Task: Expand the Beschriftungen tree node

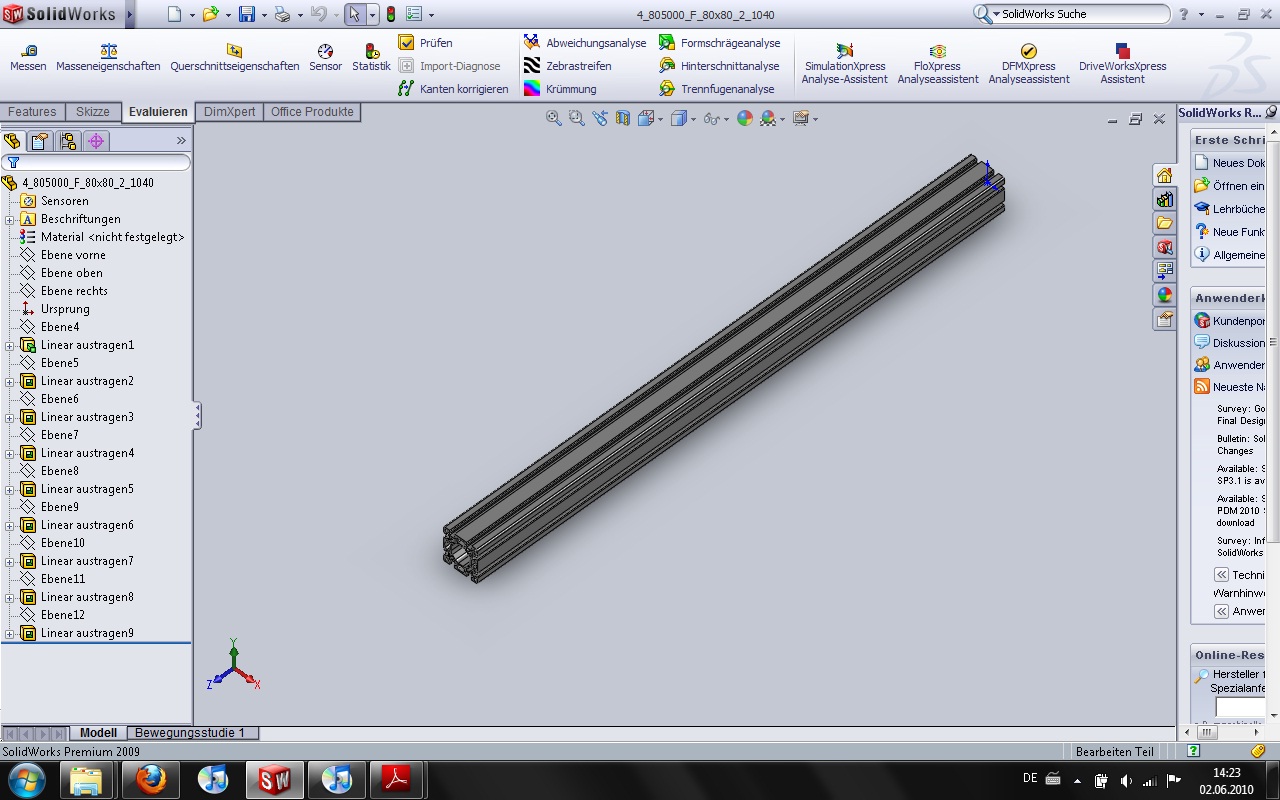Action: [9, 220]
